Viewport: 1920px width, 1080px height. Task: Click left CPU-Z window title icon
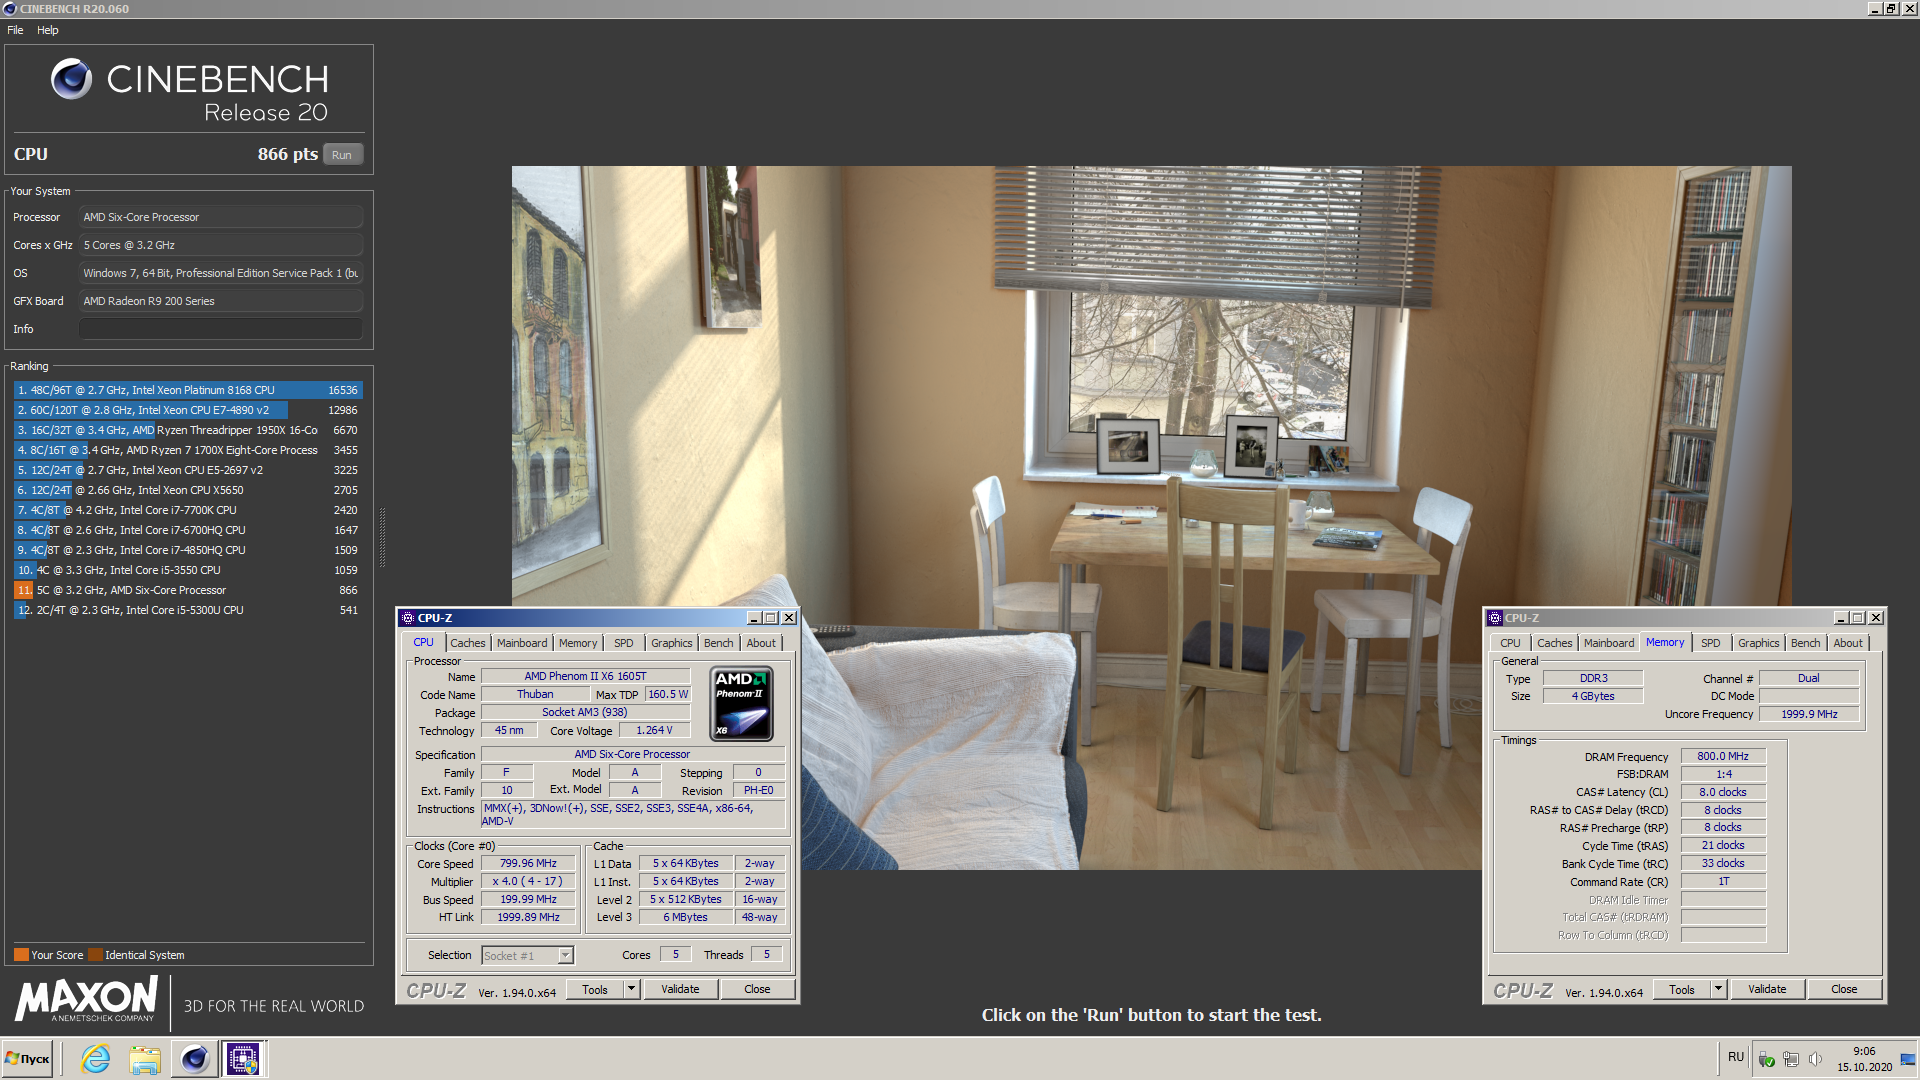click(x=407, y=618)
